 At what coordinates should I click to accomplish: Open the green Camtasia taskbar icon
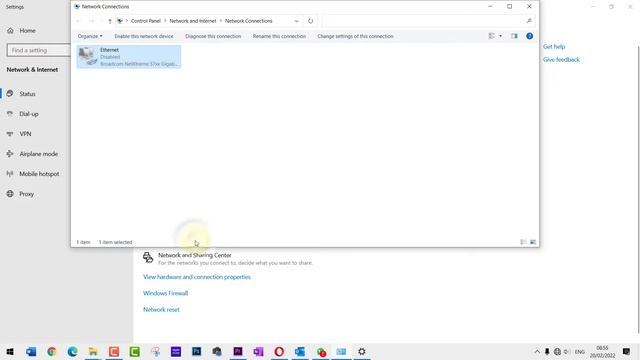tap(134, 351)
